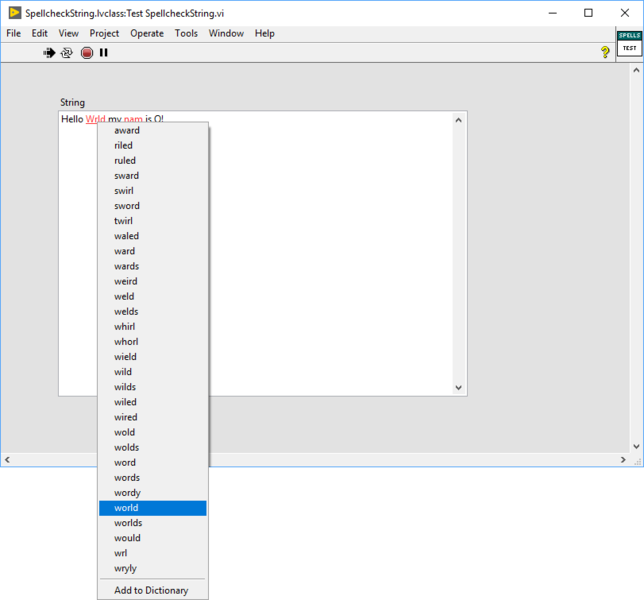644x600 pixels.
Task: Choose the suggestion "wild"
Action: coord(152,372)
